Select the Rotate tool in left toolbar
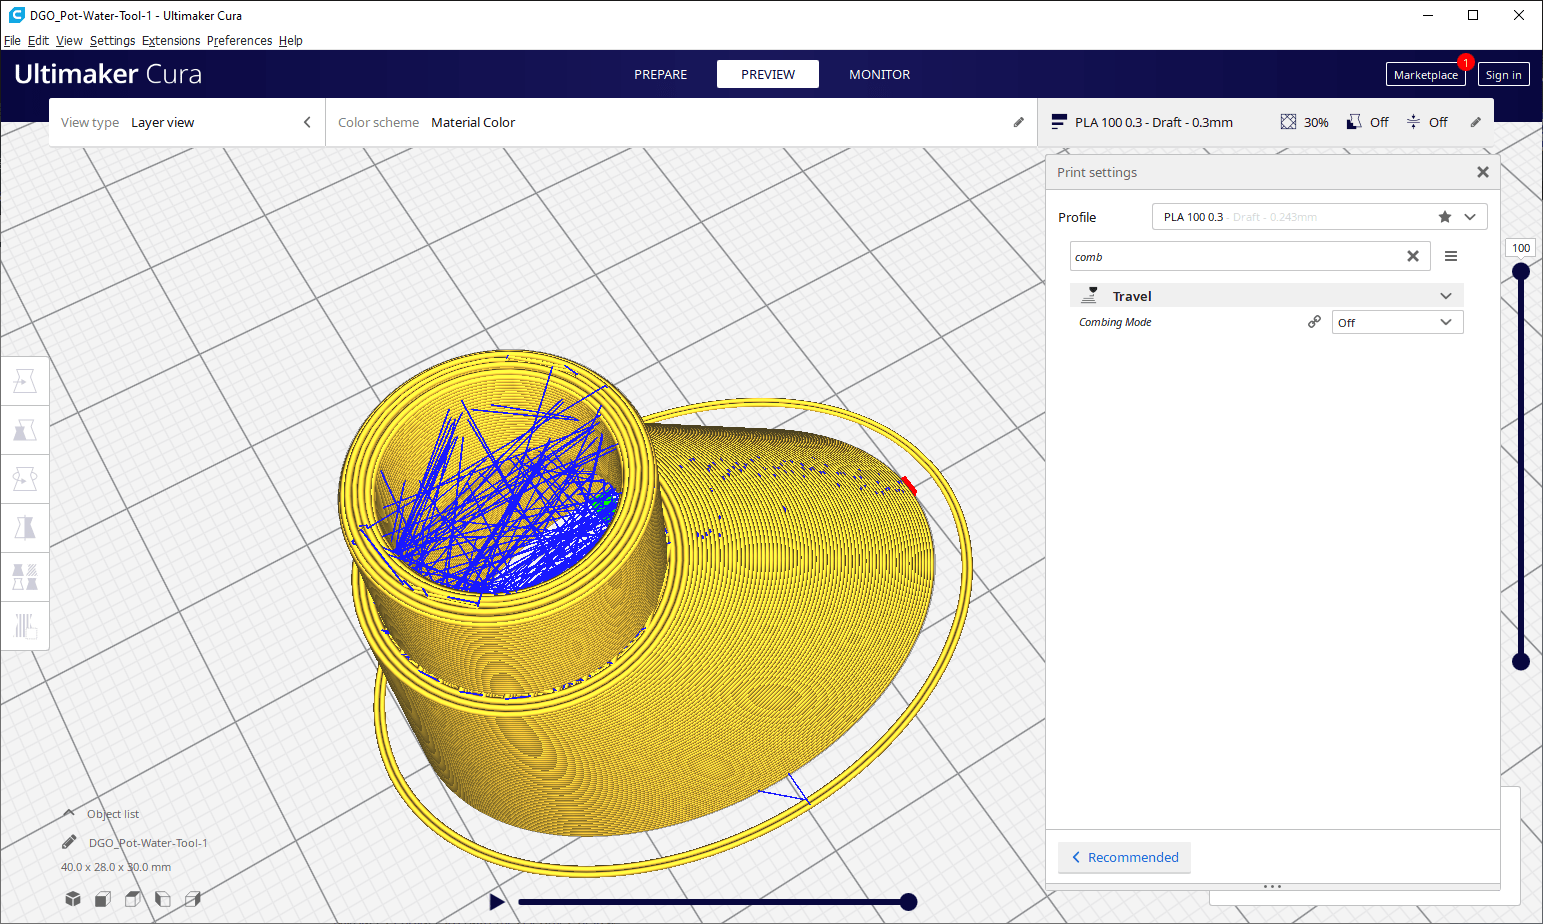 [25, 479]
